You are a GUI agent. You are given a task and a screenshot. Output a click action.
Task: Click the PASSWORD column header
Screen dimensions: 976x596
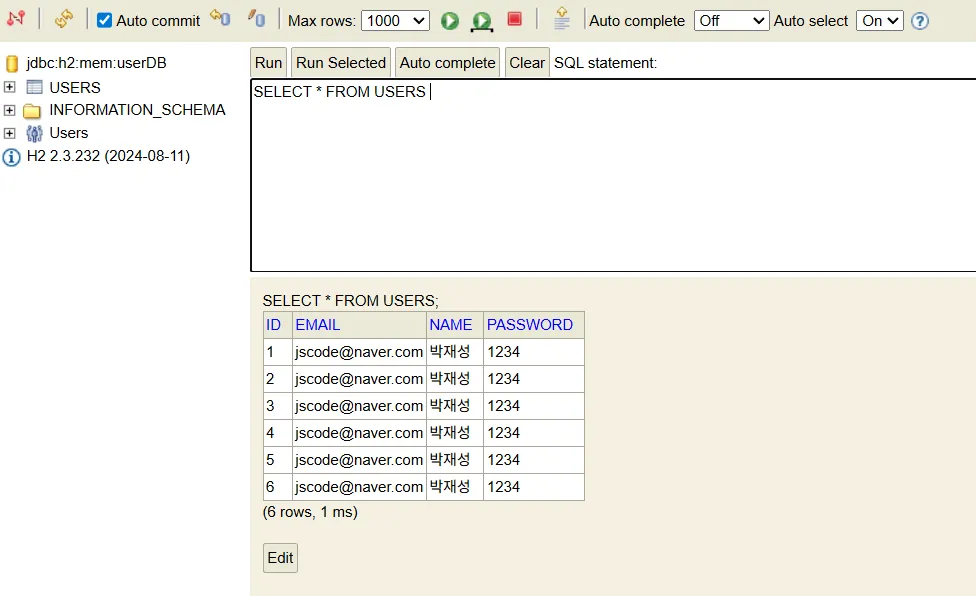533,325
